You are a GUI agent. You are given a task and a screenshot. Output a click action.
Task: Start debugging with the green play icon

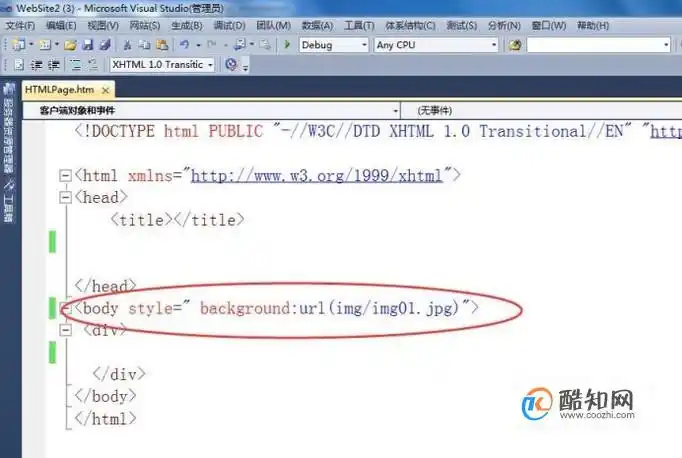click(x=288, y=45)
